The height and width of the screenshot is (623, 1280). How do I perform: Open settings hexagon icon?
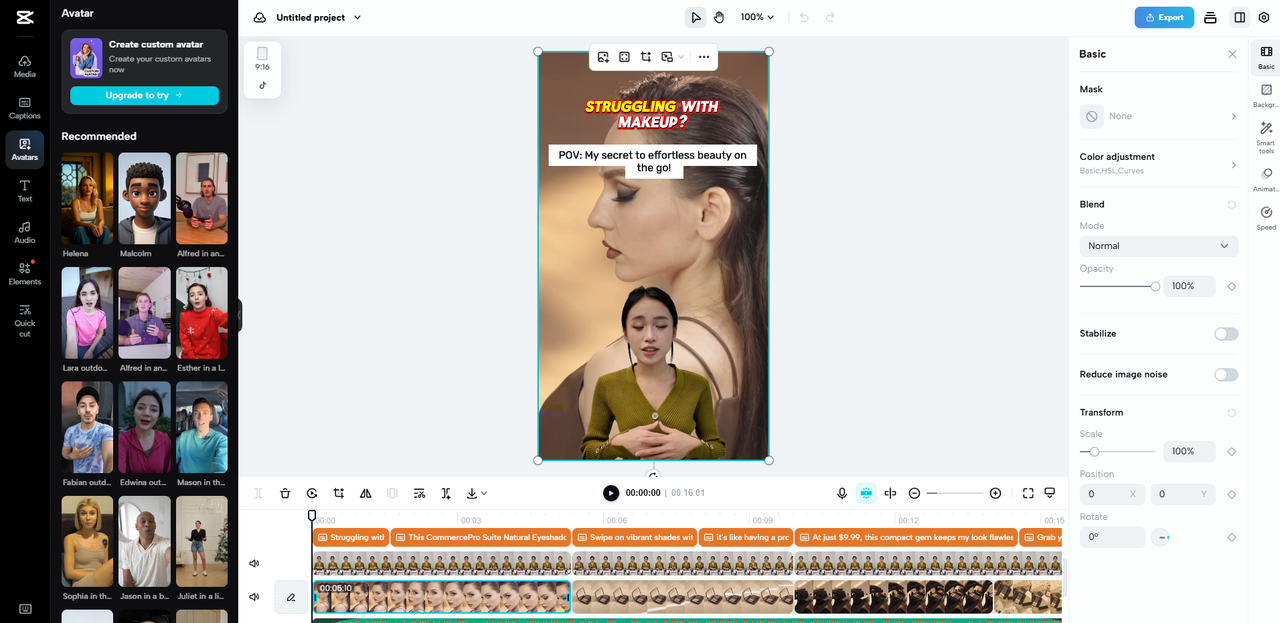click(x=1264, y=17)
